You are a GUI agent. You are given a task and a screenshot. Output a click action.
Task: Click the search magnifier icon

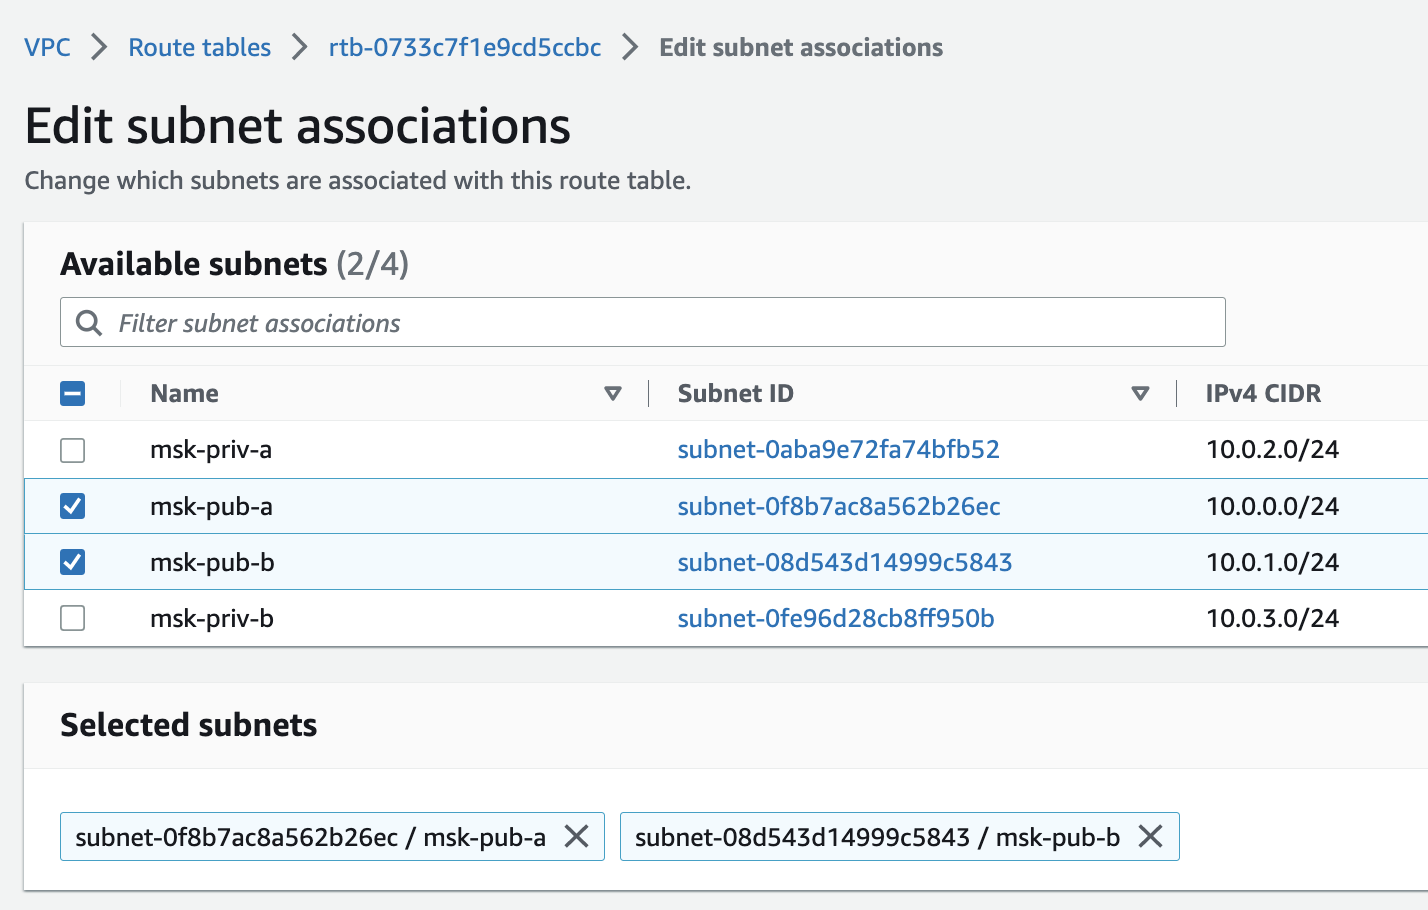(89, 323)
